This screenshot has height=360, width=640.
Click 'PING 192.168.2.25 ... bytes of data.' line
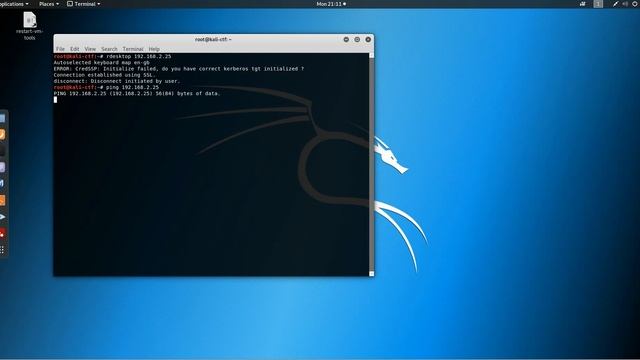click(x=137, y=93)
